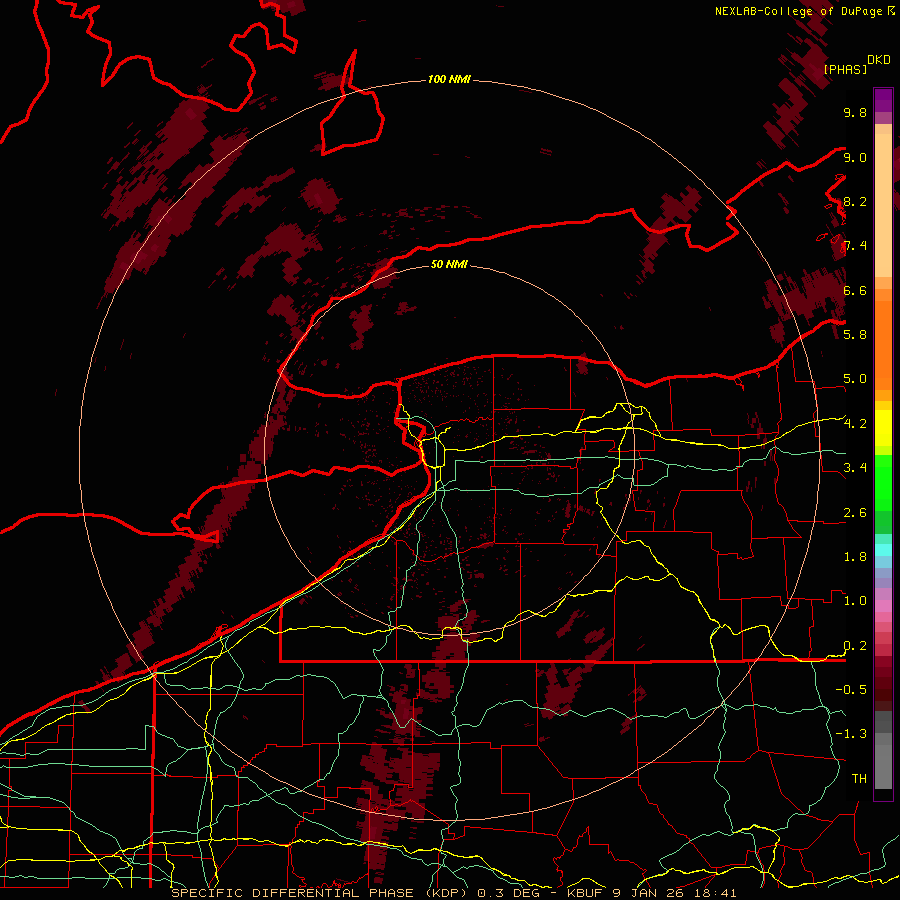Click the 8.2 scale value
900x900 pixels.
click(x=855, y=201)
